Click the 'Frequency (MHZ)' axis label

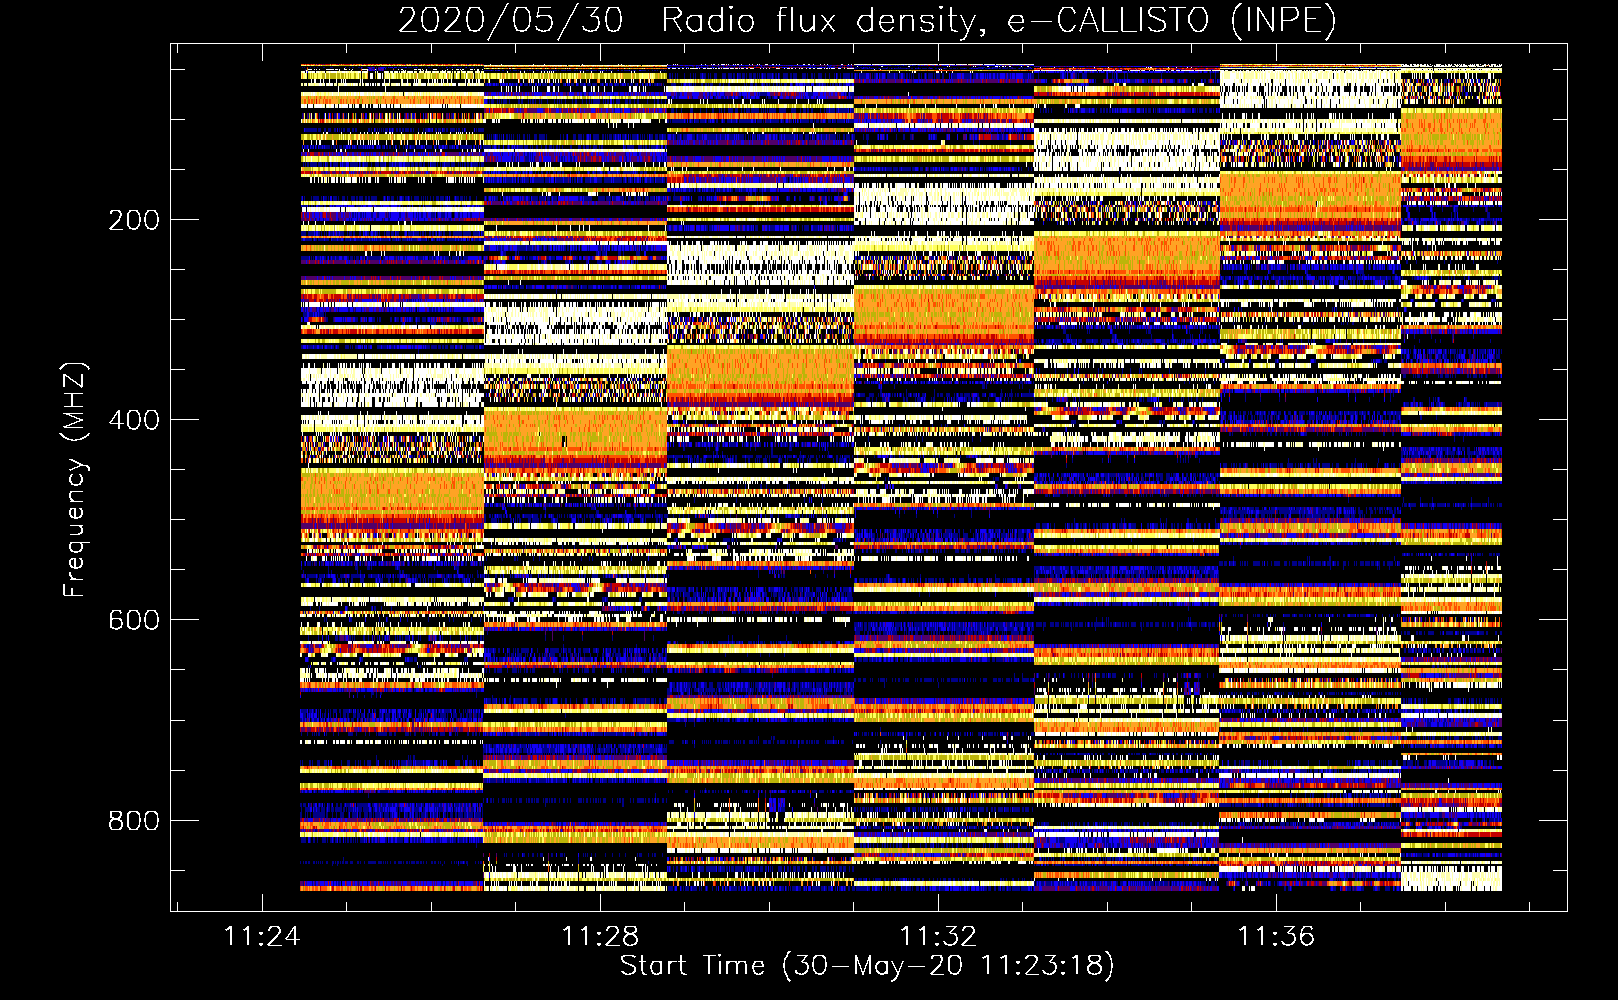point(75,480)
